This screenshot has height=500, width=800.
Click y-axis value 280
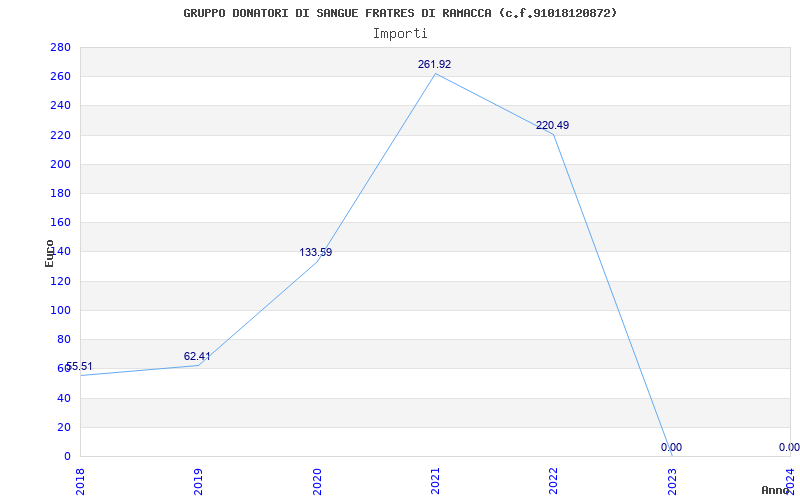pos(60,47)
